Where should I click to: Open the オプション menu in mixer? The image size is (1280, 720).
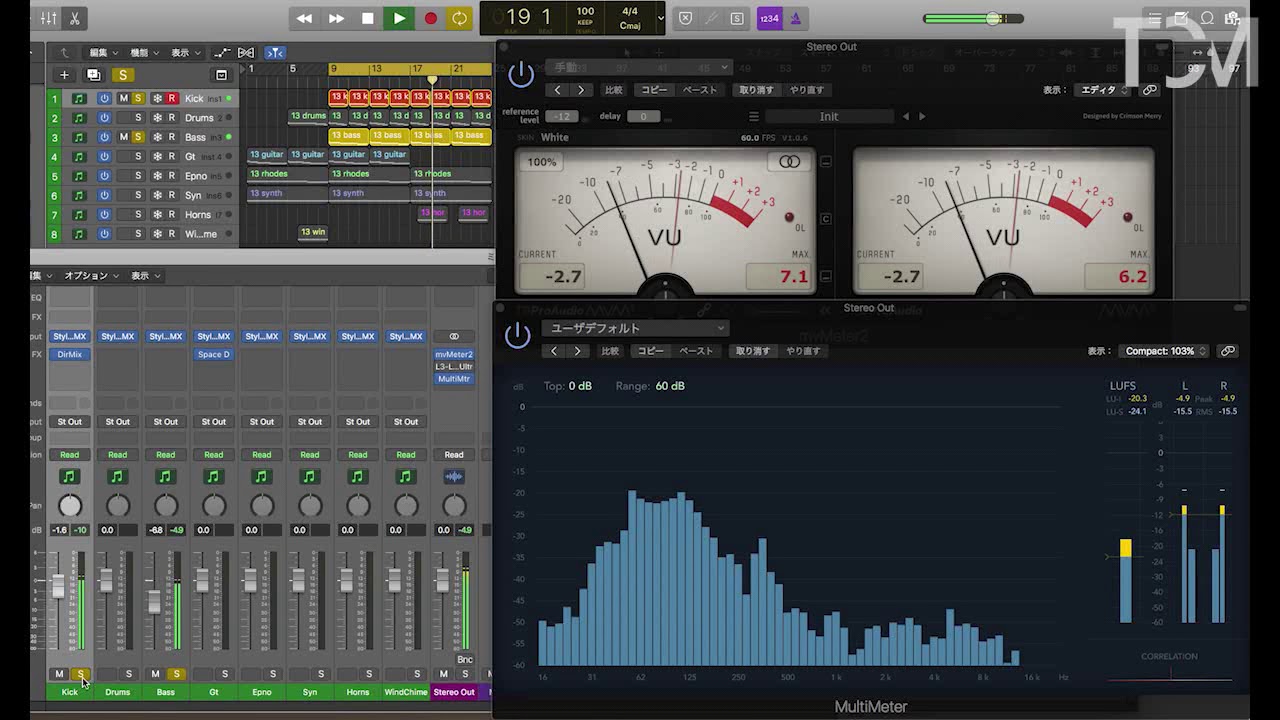(x=90, y=276)
